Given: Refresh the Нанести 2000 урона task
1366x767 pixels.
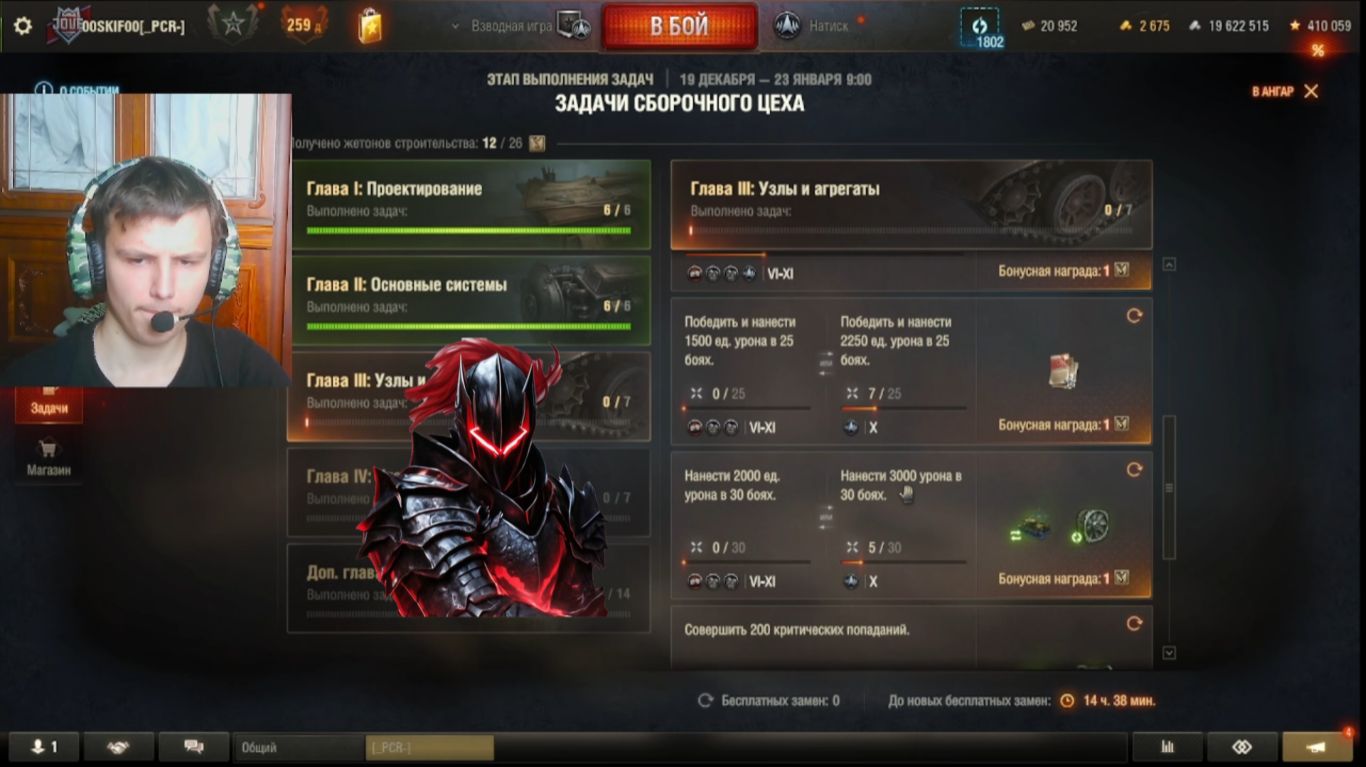Looking at the screenshot, I should pos(1134,469).
